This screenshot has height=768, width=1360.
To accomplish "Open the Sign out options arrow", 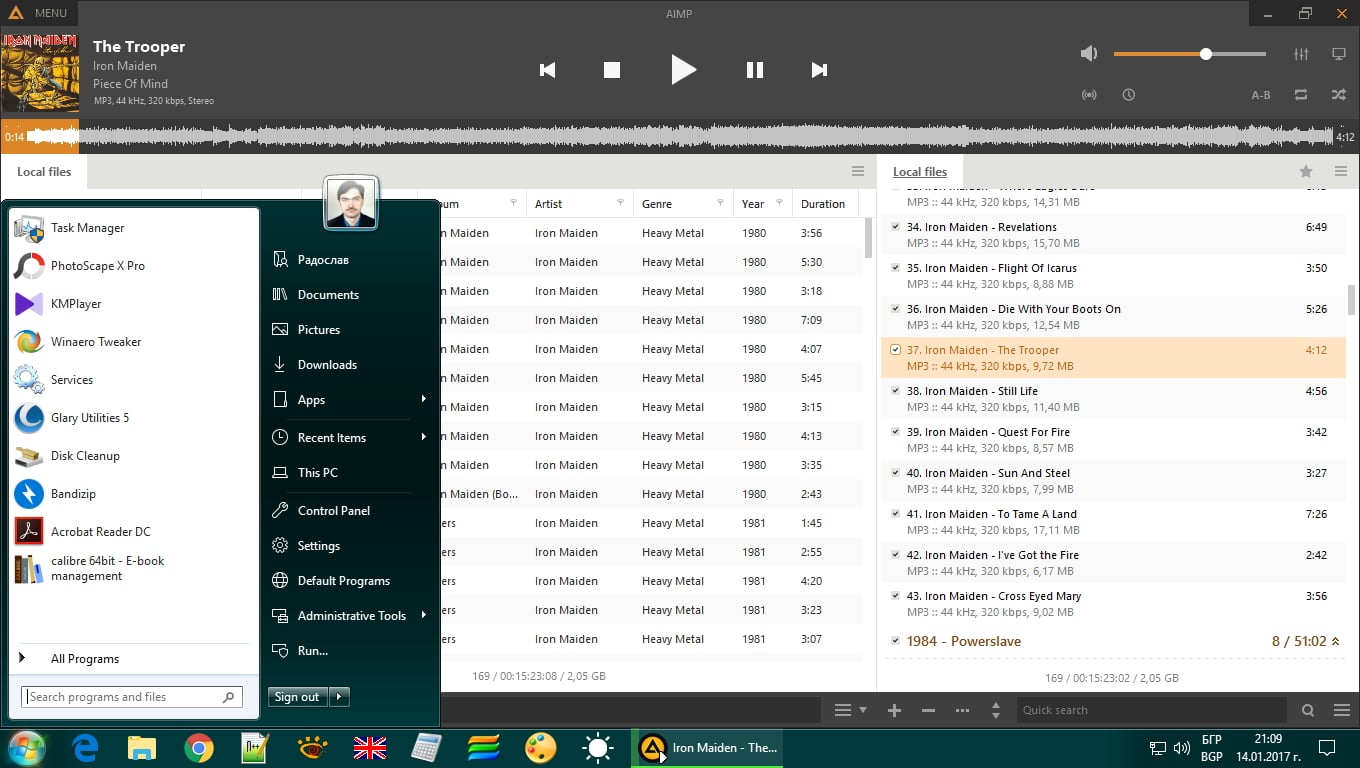I will click(340, 697).
